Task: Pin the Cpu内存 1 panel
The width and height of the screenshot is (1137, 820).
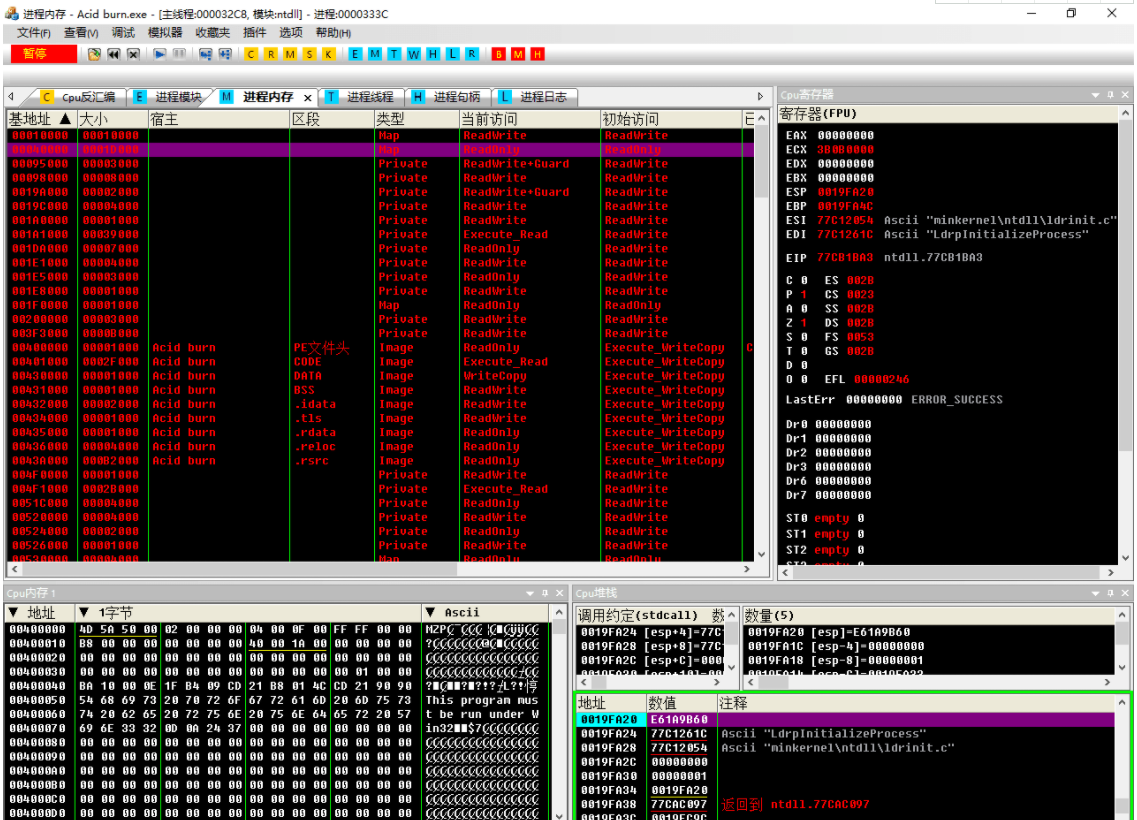Action: point(546,593)
